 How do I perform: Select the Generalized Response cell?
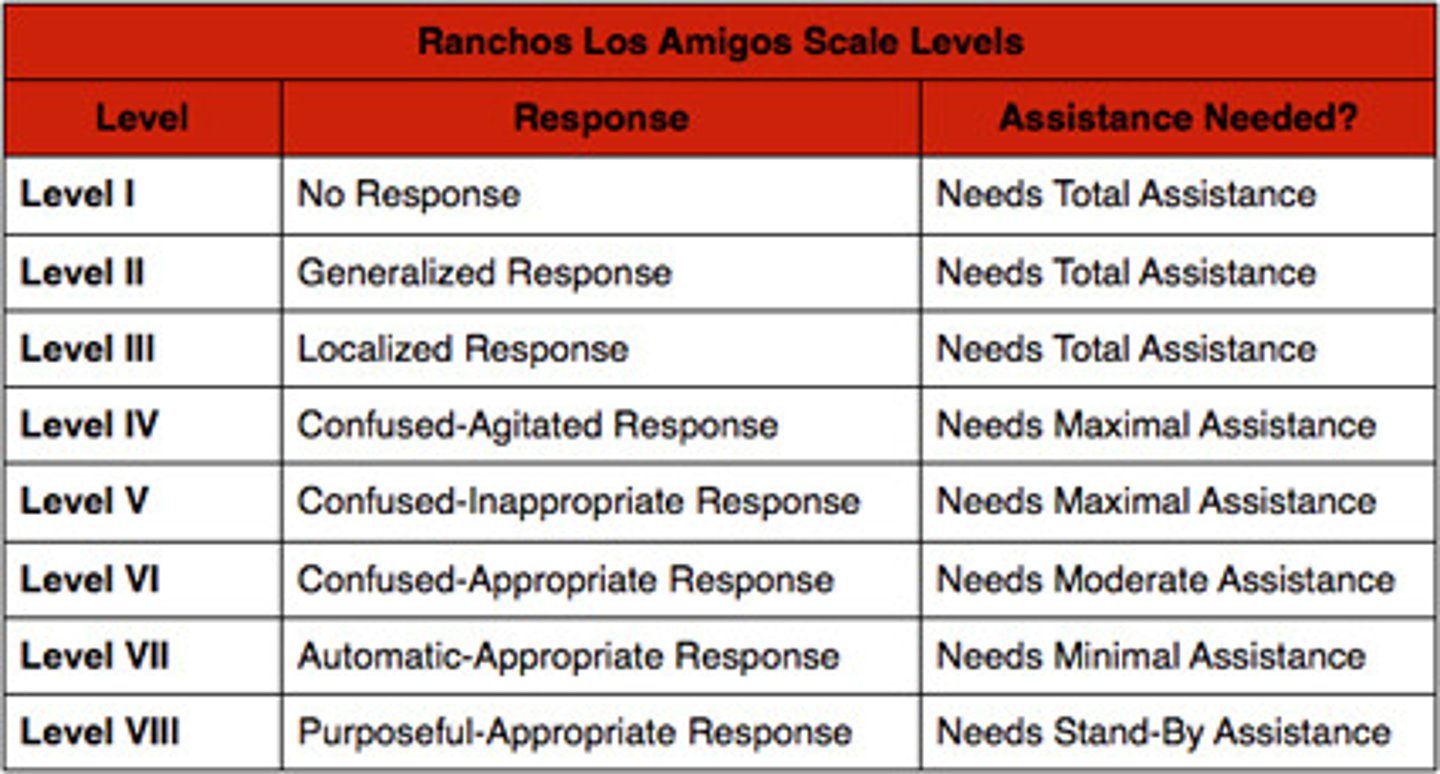tap(485, 272)
